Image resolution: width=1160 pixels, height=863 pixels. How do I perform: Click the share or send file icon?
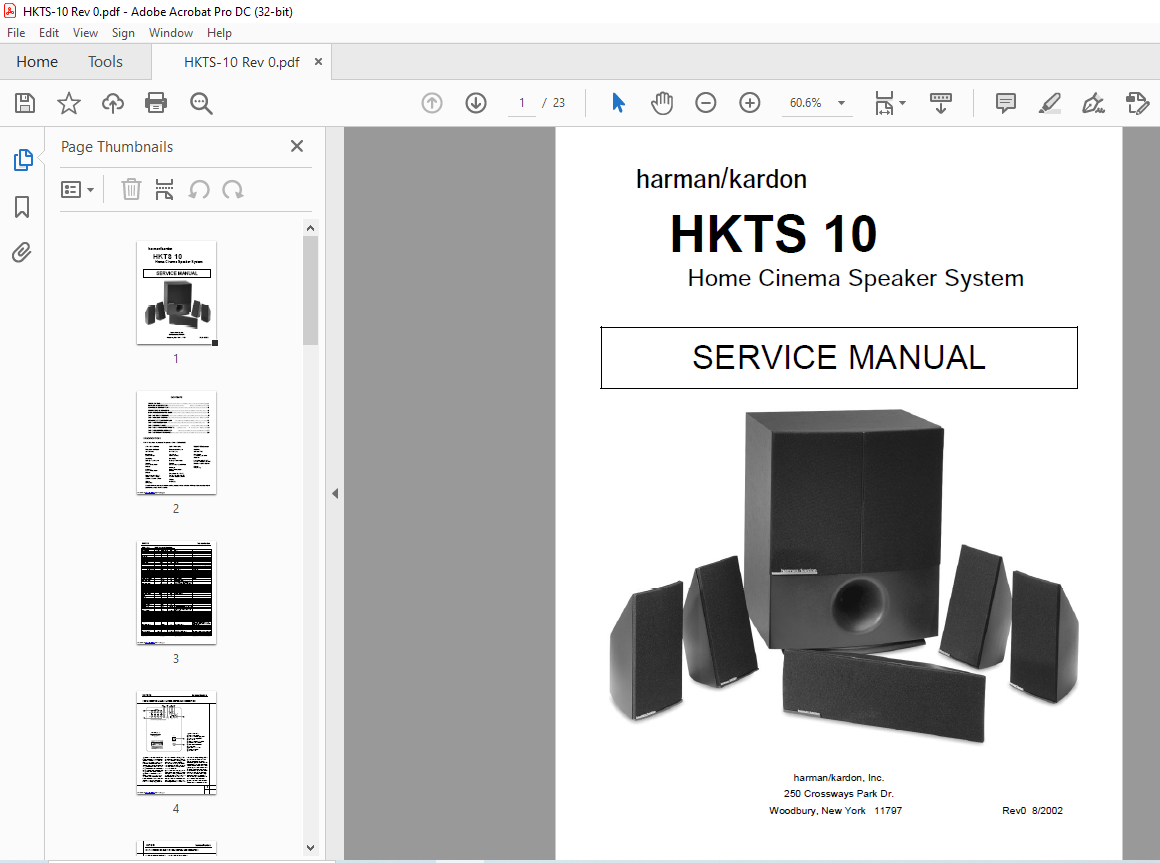tap(1137, 103)
